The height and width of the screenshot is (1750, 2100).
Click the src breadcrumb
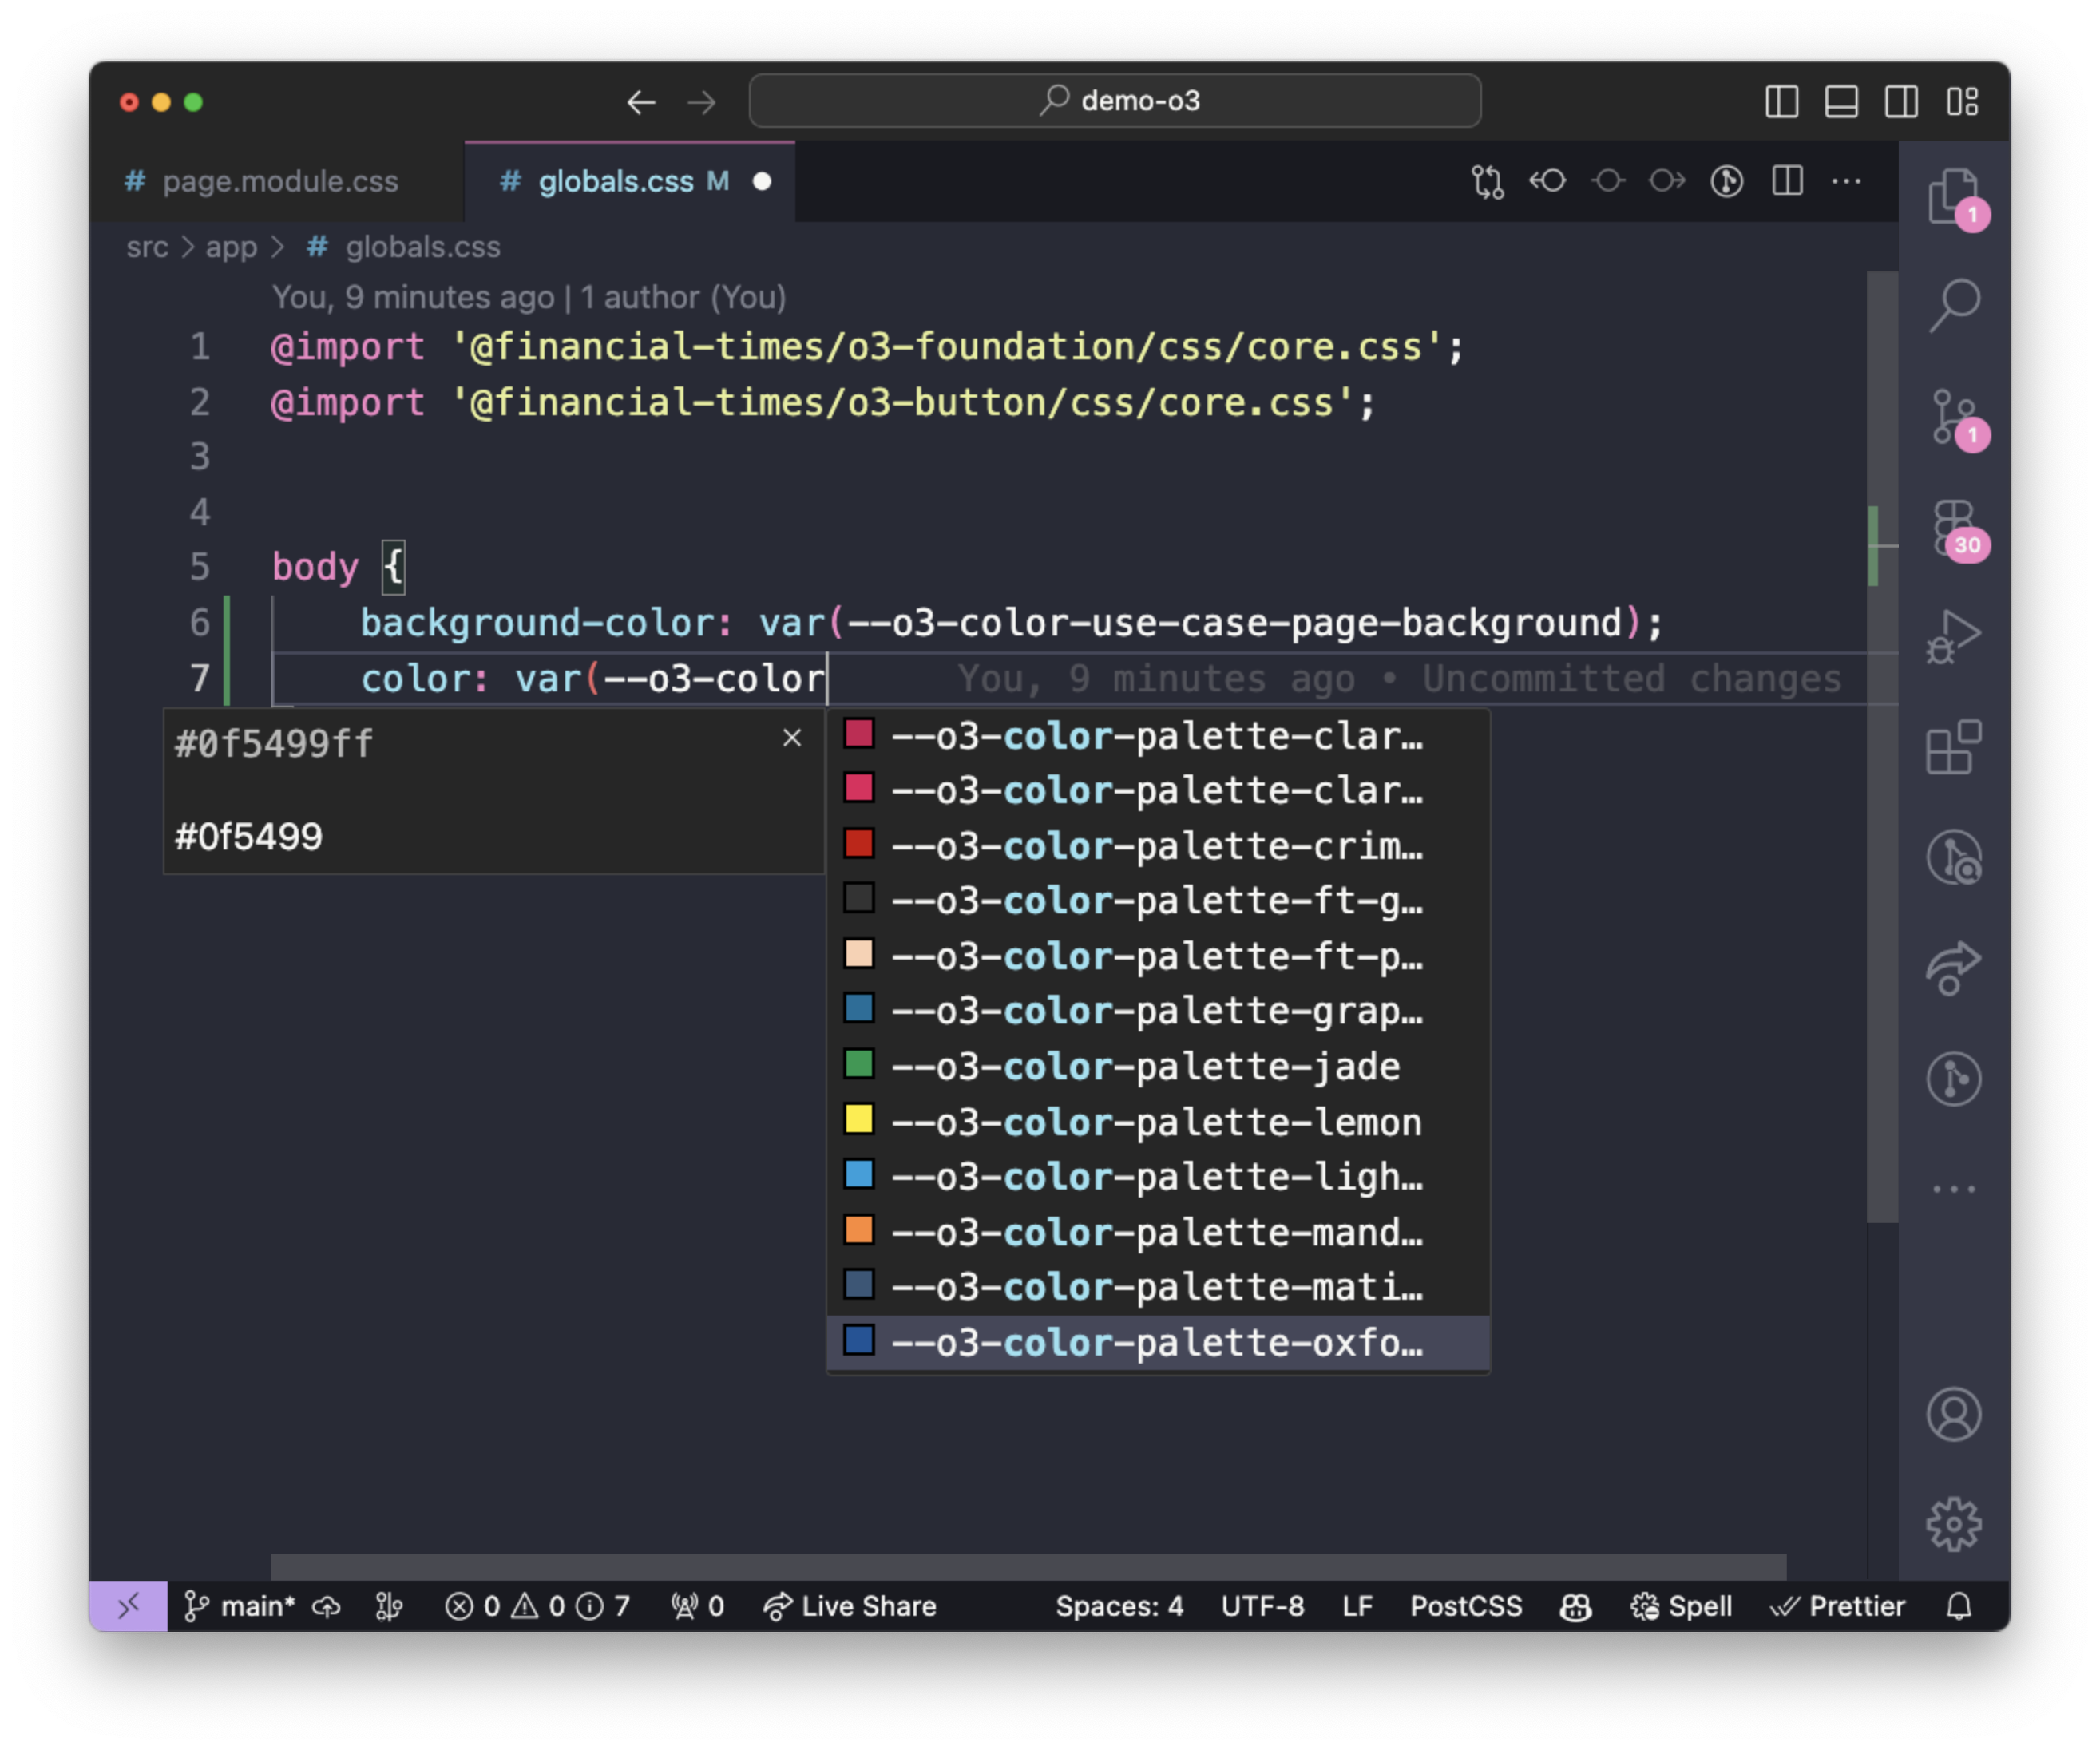[147, 247]
